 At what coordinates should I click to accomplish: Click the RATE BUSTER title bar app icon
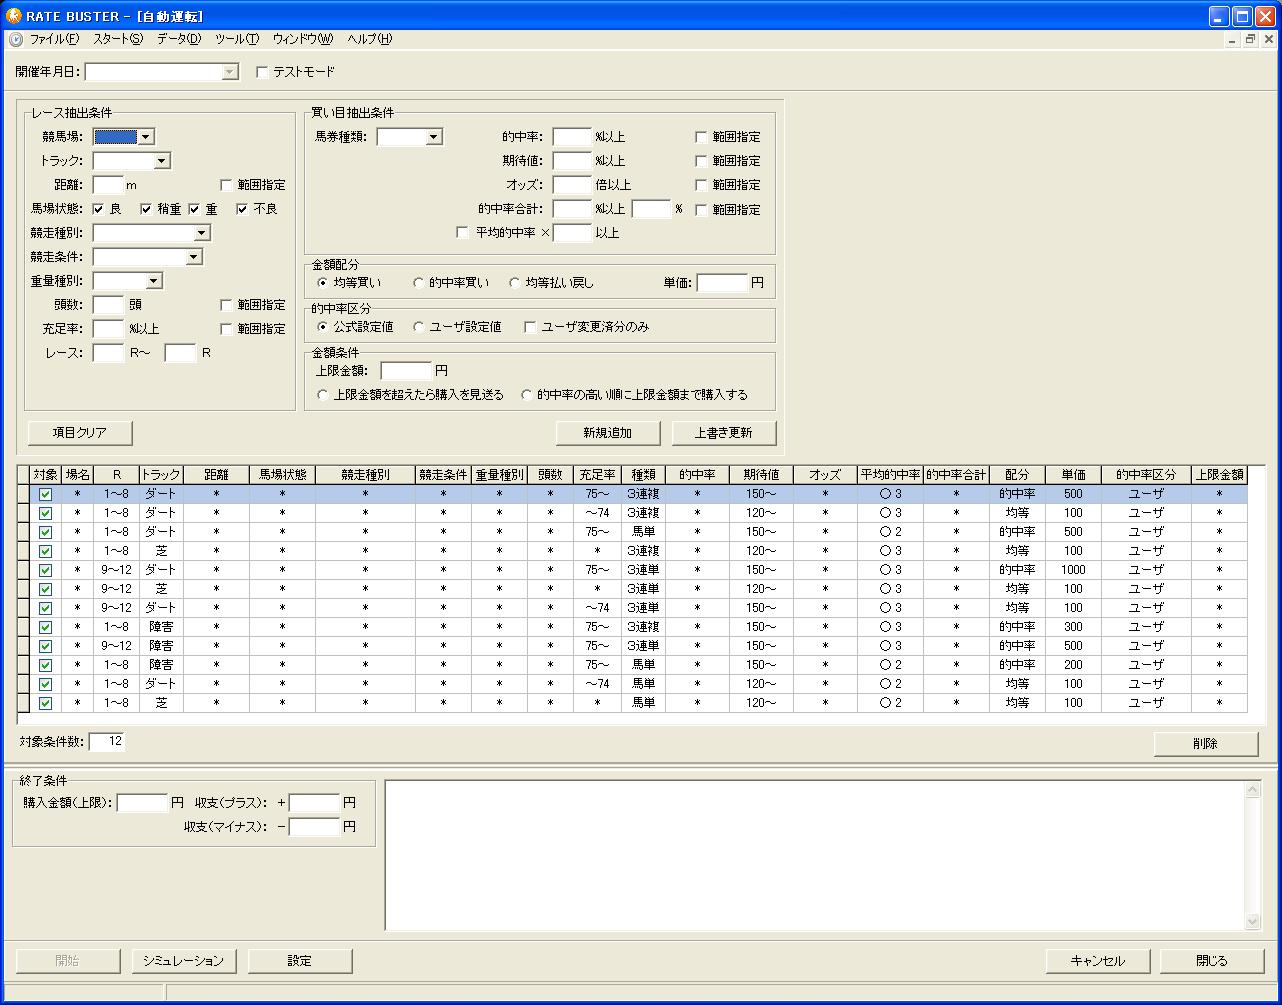click(14, 16)
